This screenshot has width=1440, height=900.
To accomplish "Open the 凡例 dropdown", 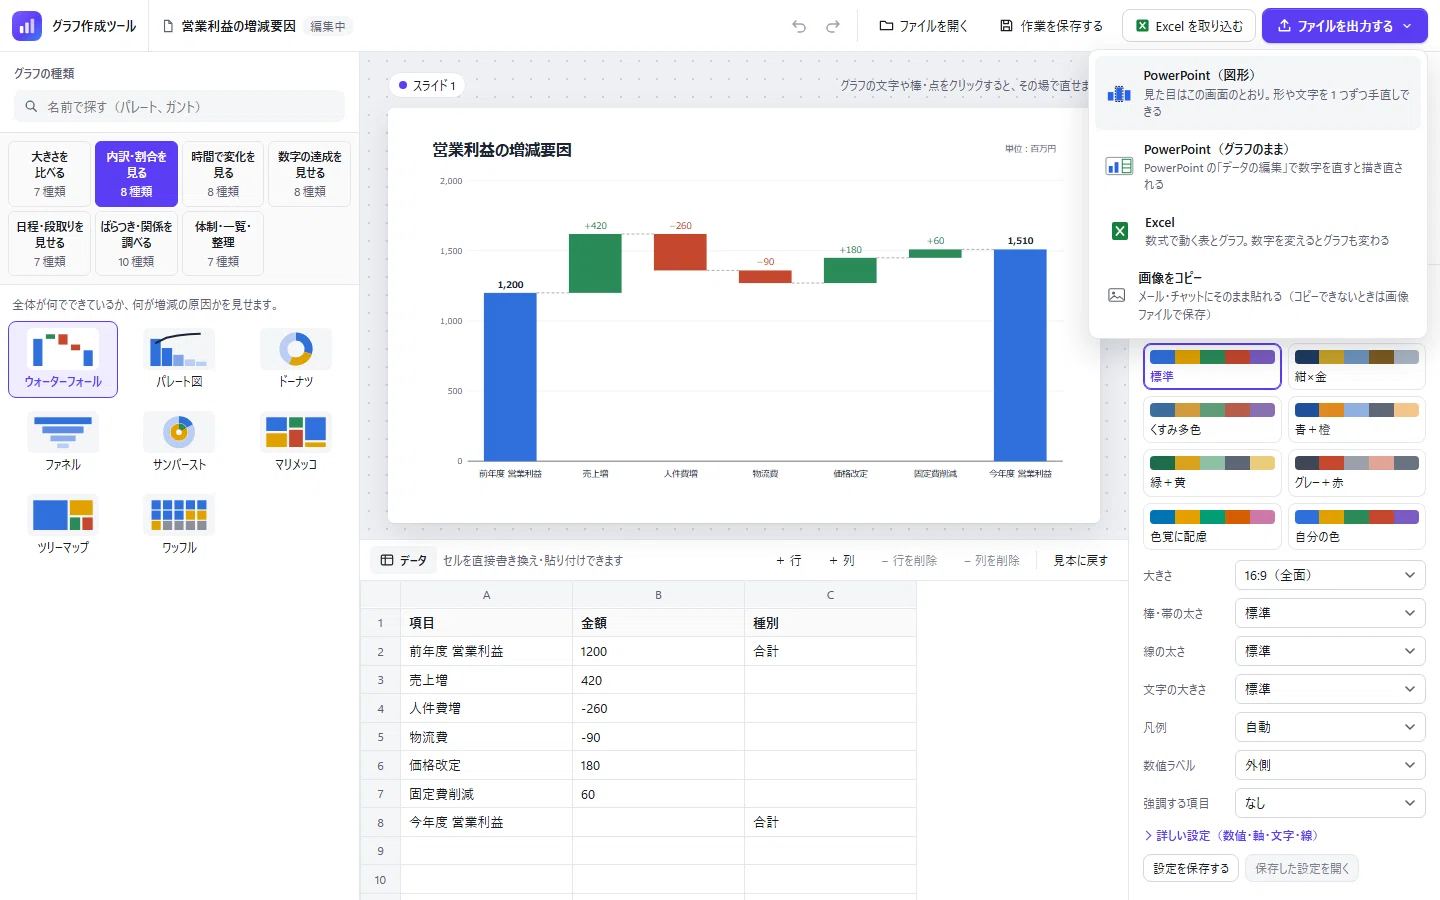I will (x=1330, y=727).
